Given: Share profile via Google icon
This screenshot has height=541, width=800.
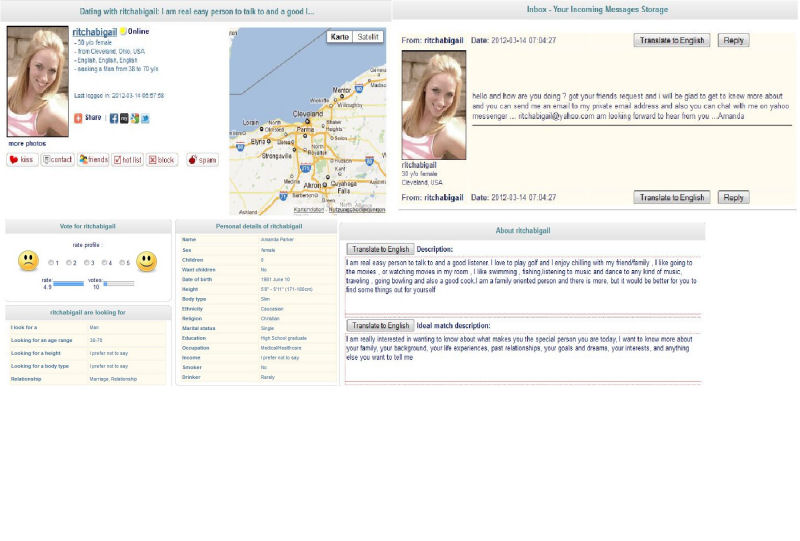Looking at the screenshot, I should [x=135, y=118].
